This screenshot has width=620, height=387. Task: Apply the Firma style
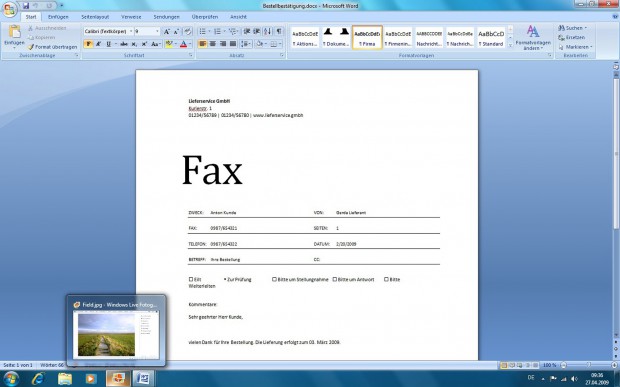click(367, 38)
